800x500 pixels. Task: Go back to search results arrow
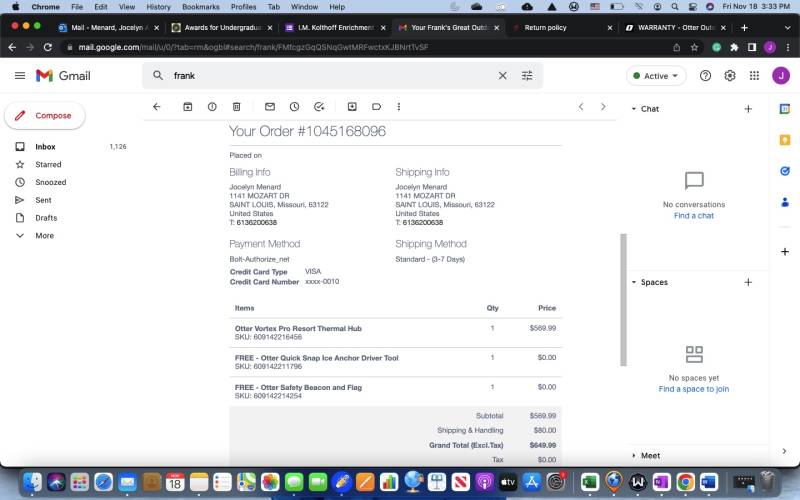[x=157, y=107]
